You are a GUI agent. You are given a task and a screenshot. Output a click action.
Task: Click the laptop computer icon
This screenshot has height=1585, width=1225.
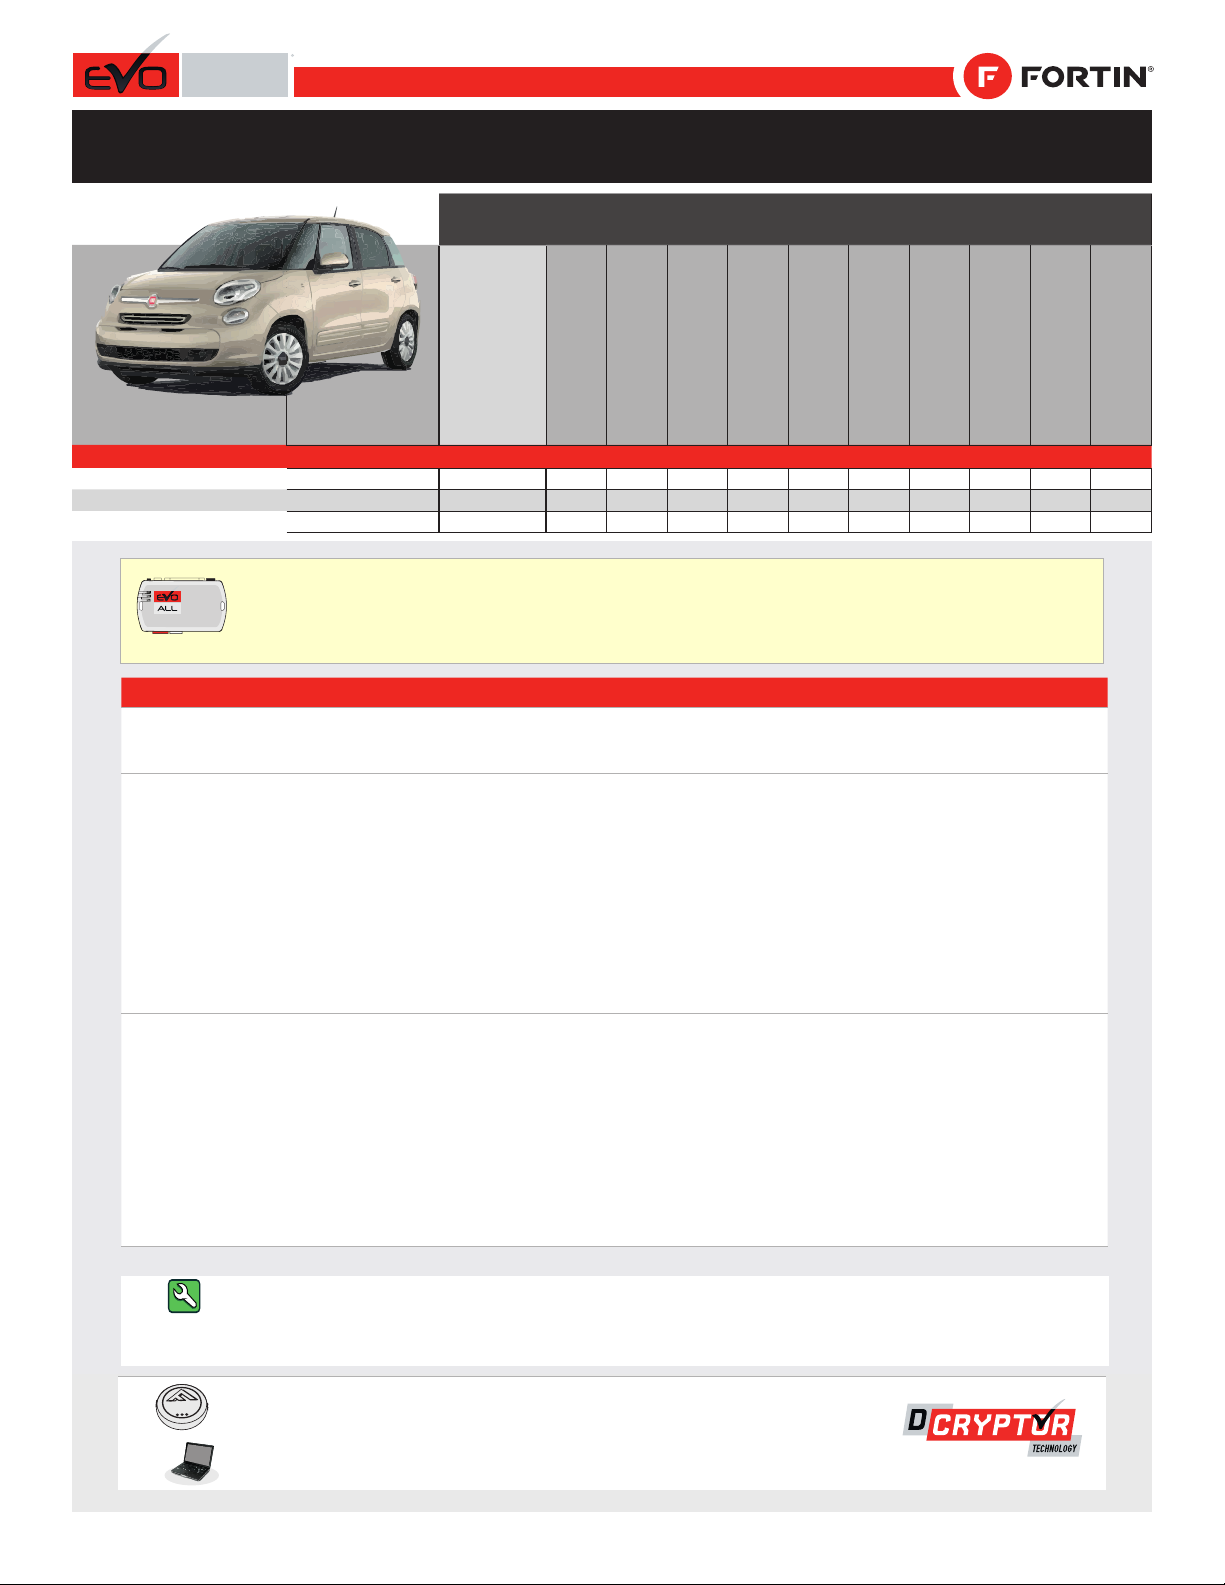click(x=192, y=1463)
